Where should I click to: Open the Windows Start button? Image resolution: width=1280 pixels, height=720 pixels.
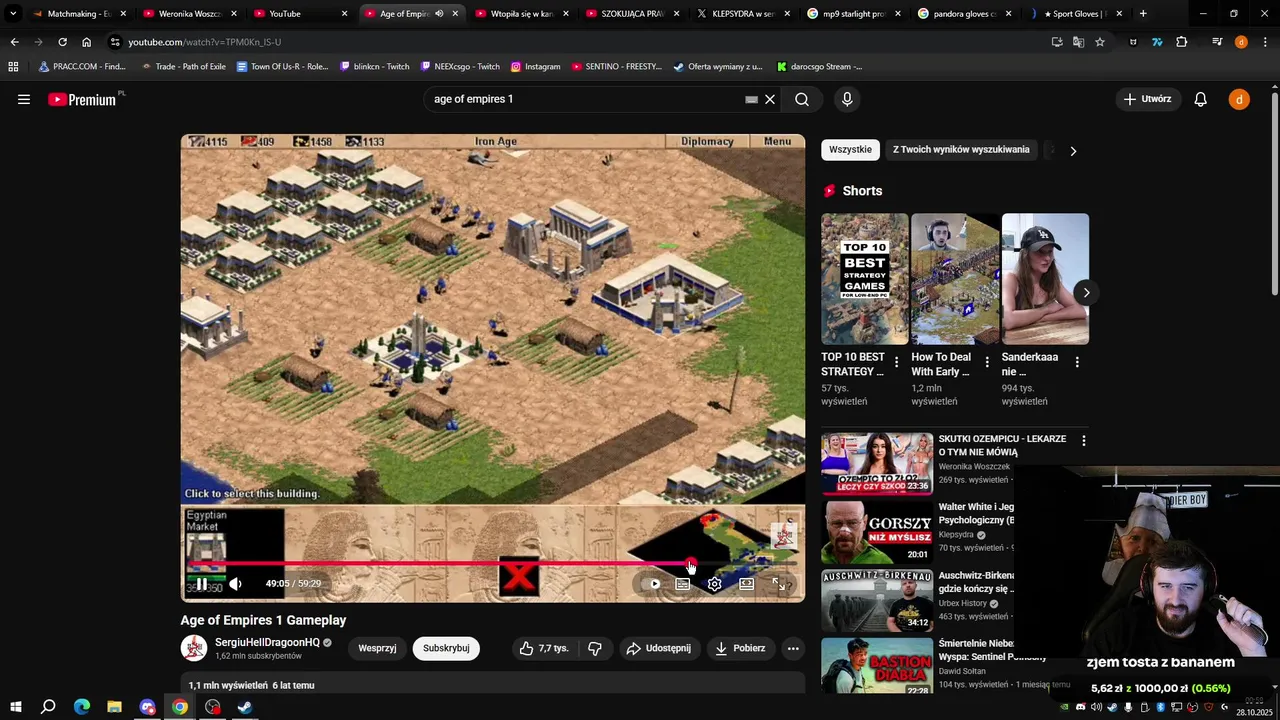16,707
